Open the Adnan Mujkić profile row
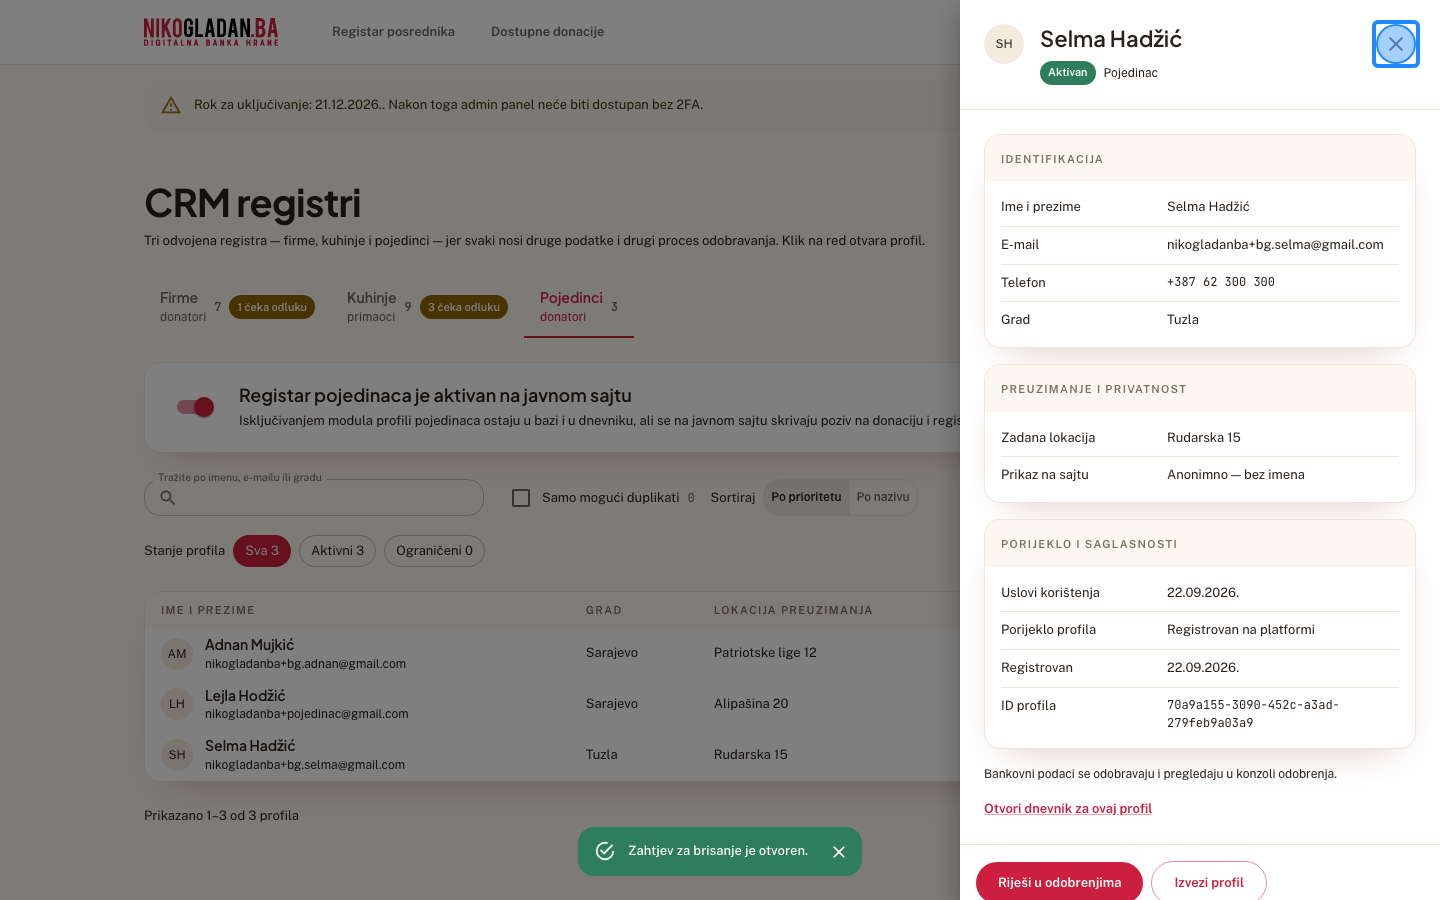The image size is (1440, 900). (553, 654)
